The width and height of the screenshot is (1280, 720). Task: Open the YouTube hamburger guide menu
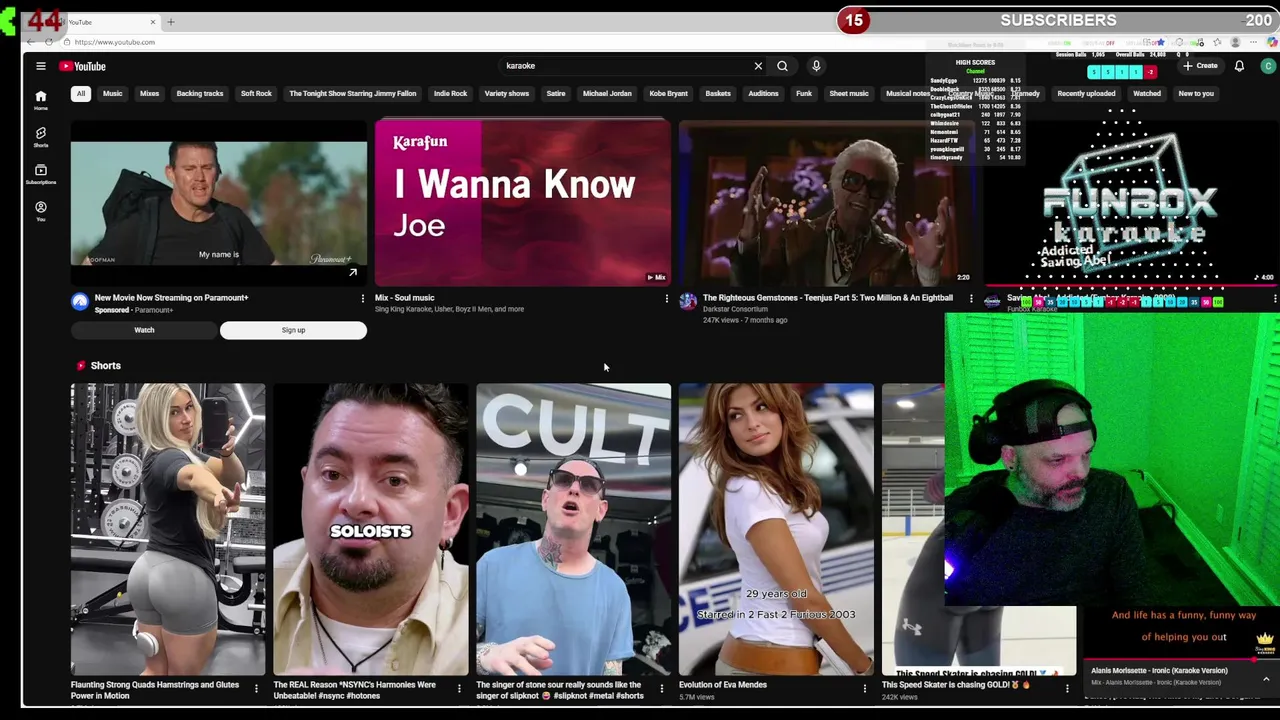pos(41,66)
